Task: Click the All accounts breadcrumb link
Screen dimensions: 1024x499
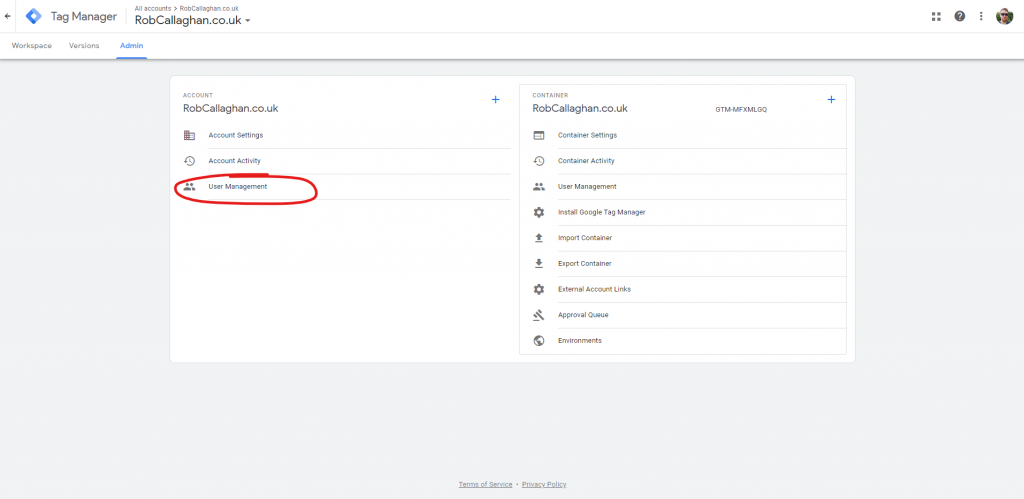Action: [151, 8]
